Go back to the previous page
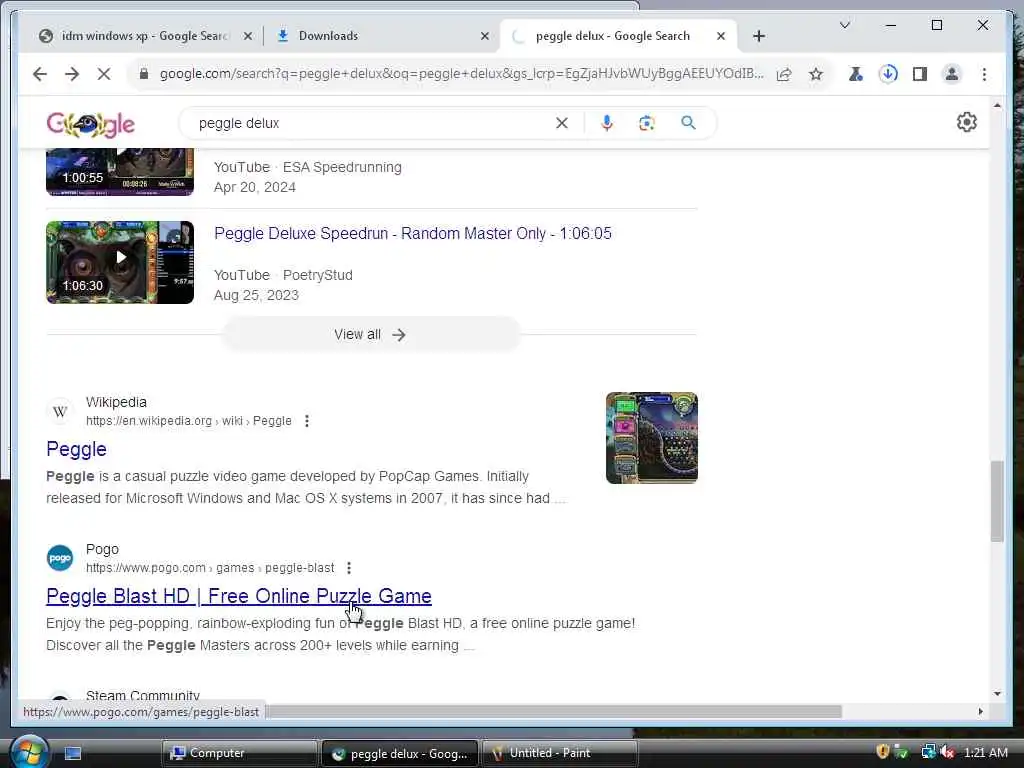The height and width of the screenshot is (768, 1024). [40, 74]
